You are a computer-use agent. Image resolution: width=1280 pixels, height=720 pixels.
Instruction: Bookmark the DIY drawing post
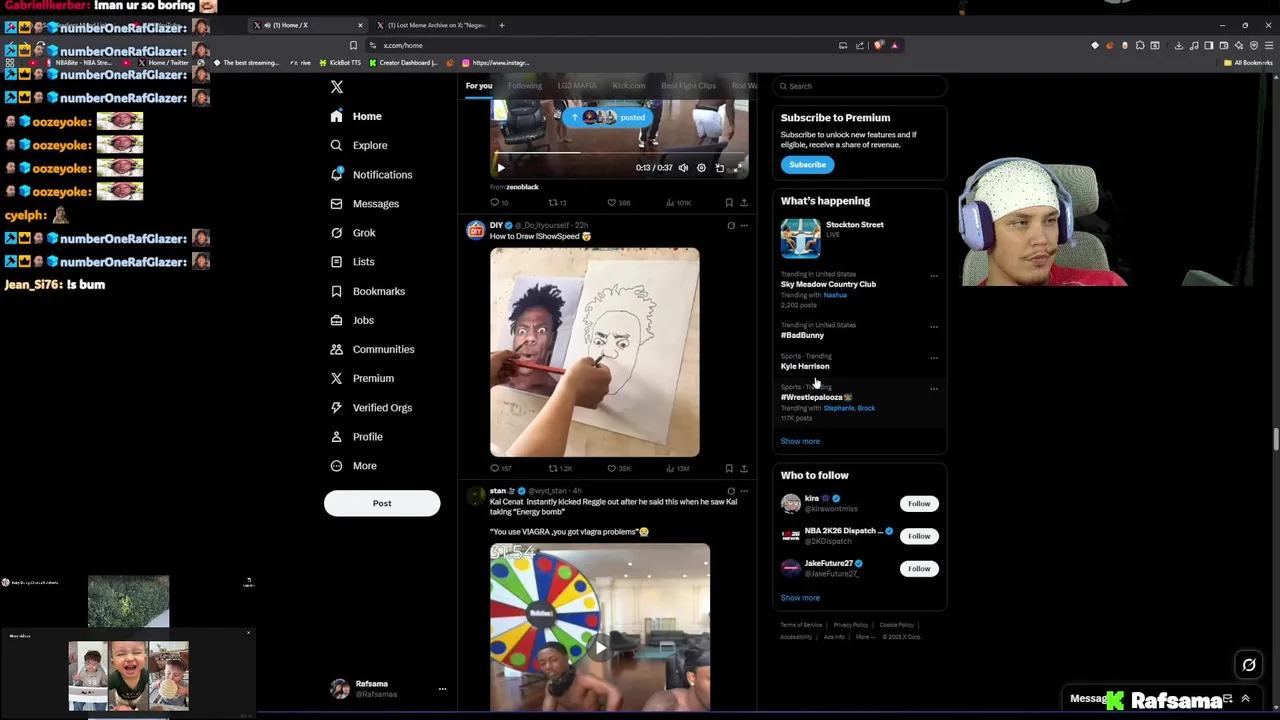pos(729,469)
